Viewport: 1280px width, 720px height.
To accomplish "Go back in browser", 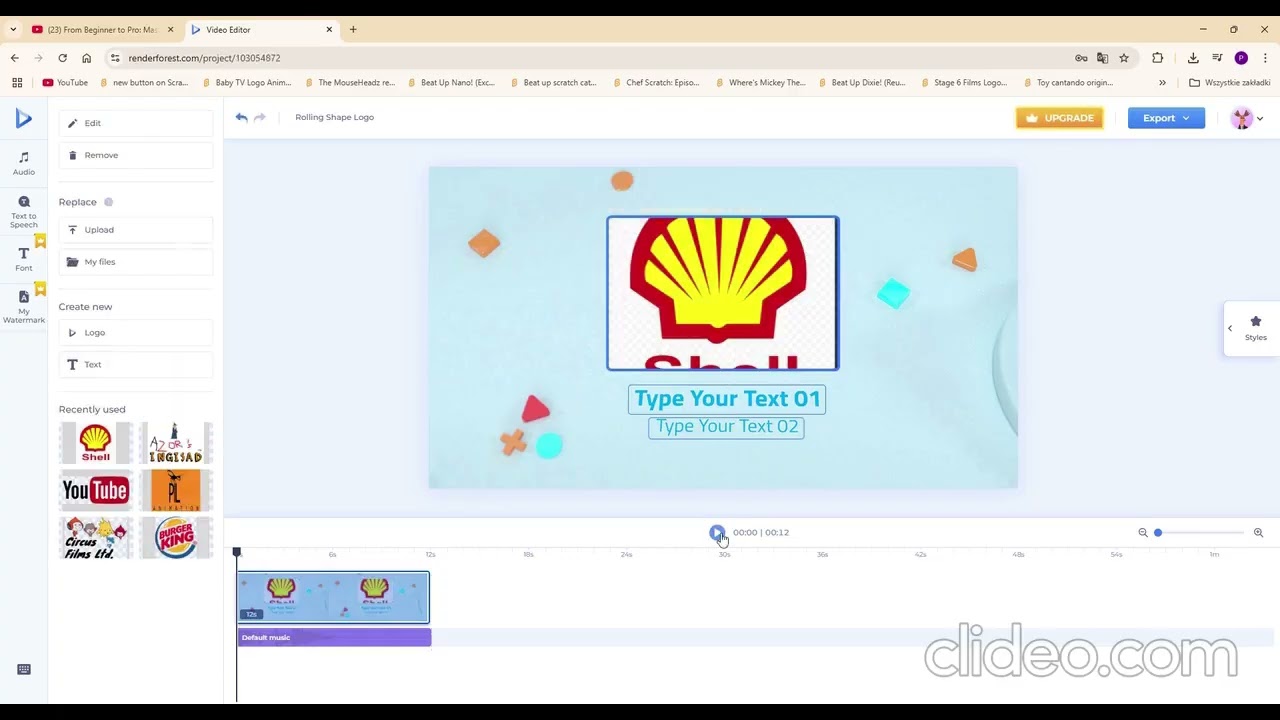I will pyautogui.click(x=15, y=58).
